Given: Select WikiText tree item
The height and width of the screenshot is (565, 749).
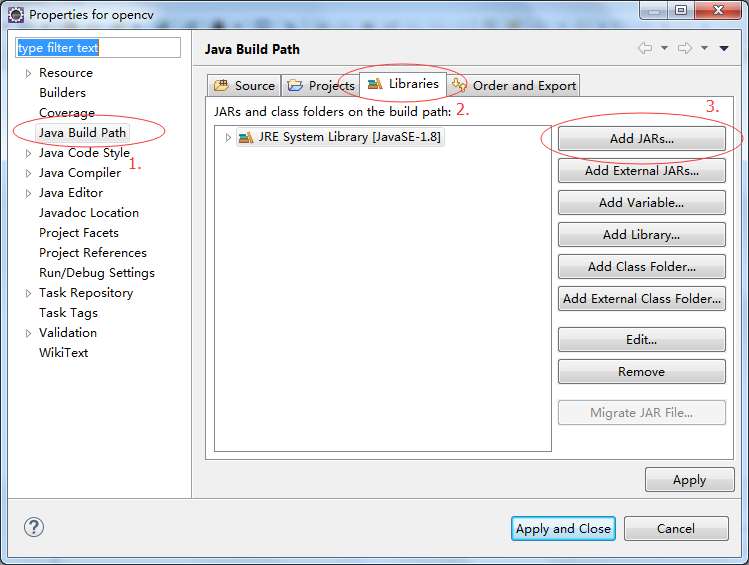Looking at the screenshot, I should [64, 353].
